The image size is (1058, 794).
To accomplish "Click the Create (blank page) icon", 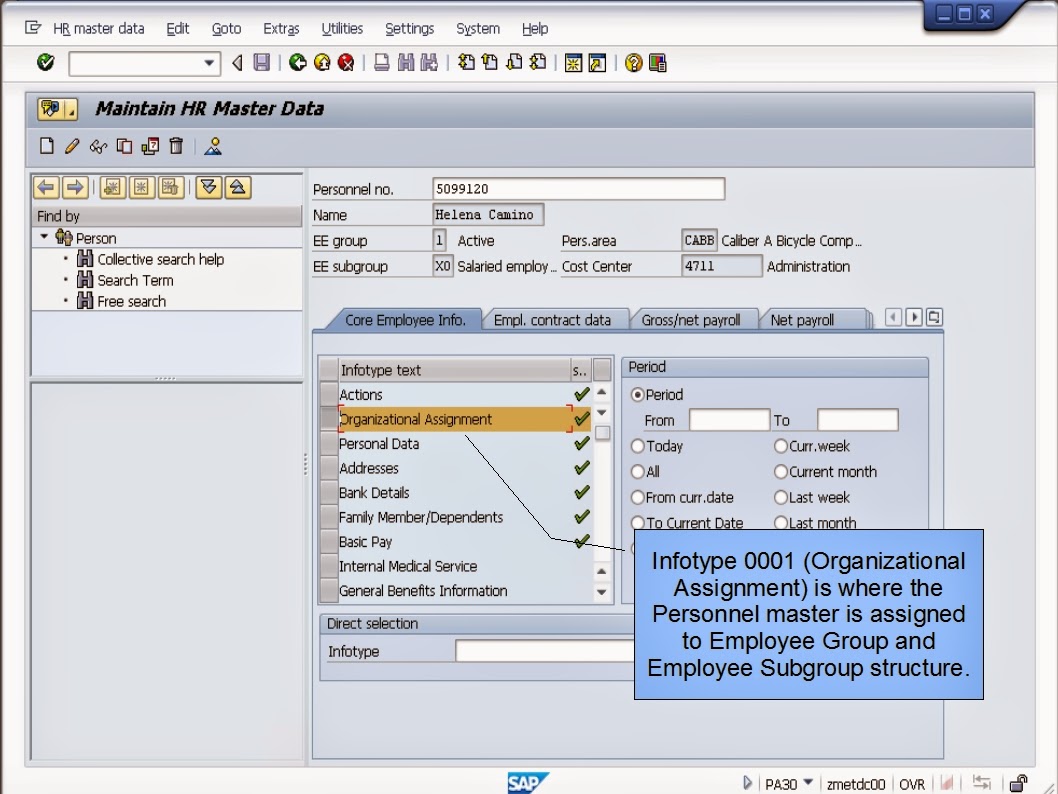I will 46,146.
